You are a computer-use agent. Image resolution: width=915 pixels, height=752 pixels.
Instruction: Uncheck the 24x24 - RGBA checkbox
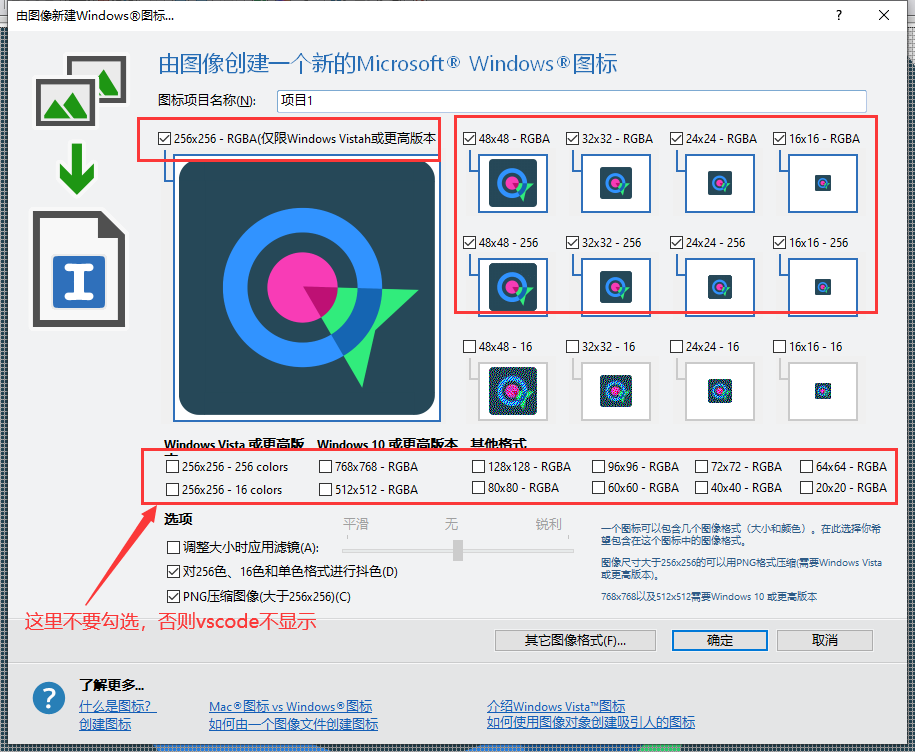(x=676, y=139)
